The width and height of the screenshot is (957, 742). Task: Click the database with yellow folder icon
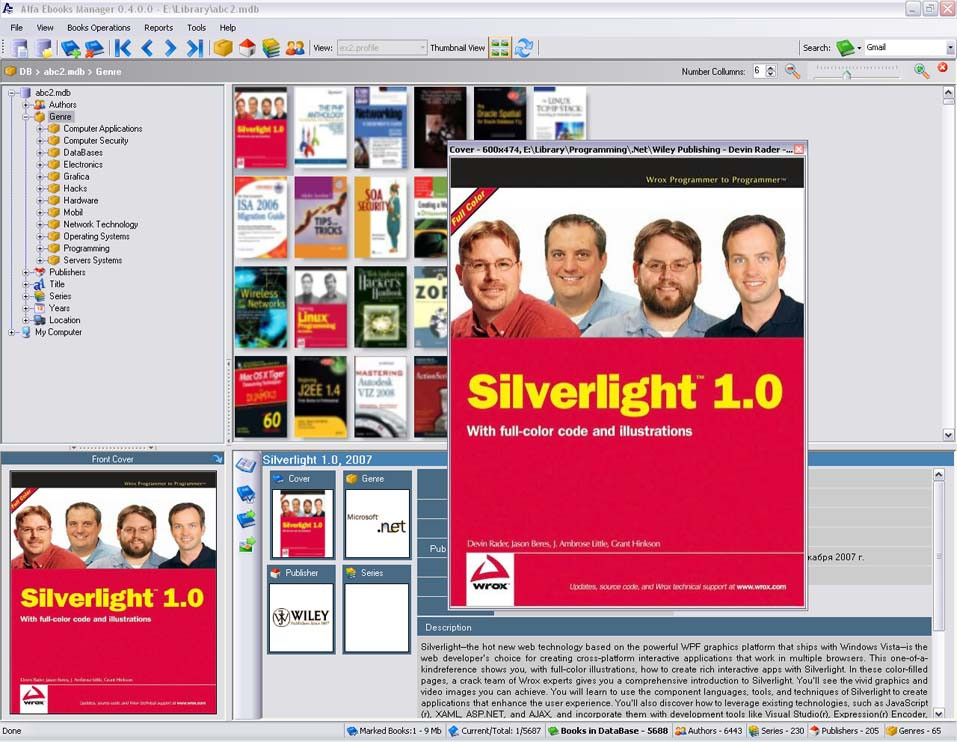[43, 48]
